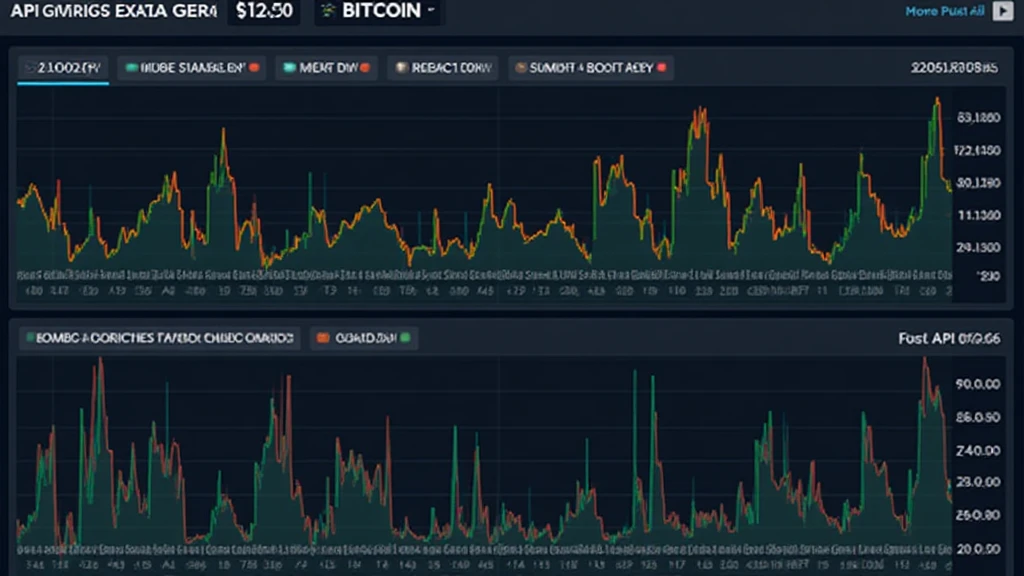The height and width of the screenshot is (576, 1024).
Task: Click the BOMBC CORICHES series legend chip
Action: tap(160, 338)
